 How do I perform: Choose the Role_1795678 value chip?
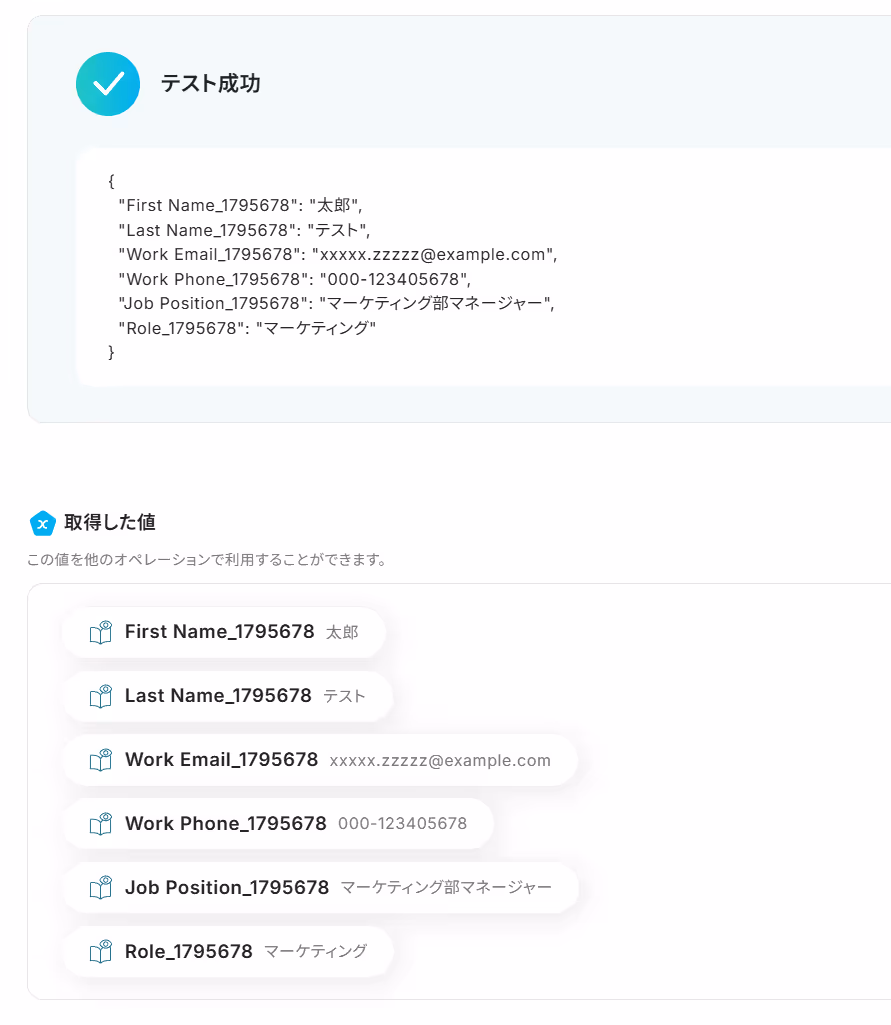[x=227, y=952]
